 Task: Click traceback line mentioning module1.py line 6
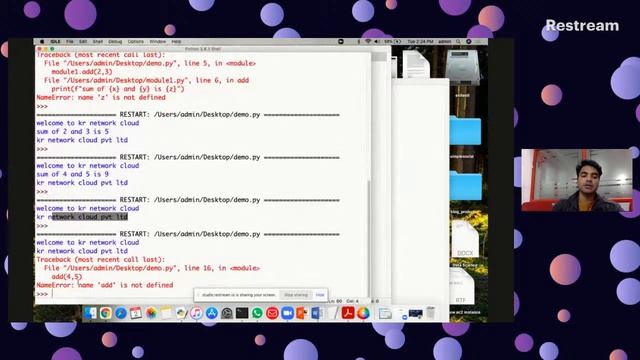(146, 80)
